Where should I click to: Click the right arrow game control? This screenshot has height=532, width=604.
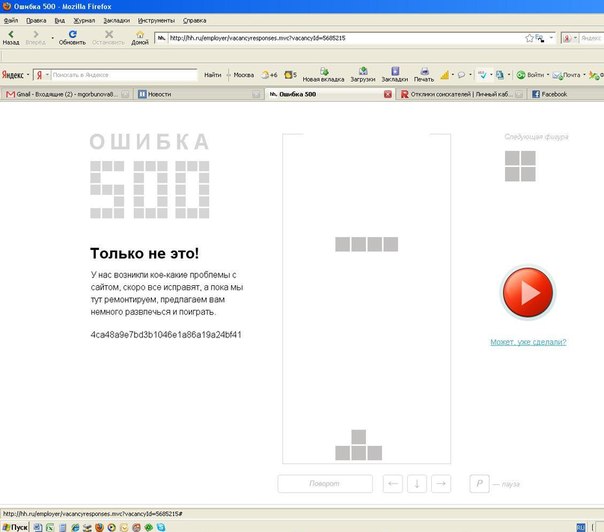[441, 483]
